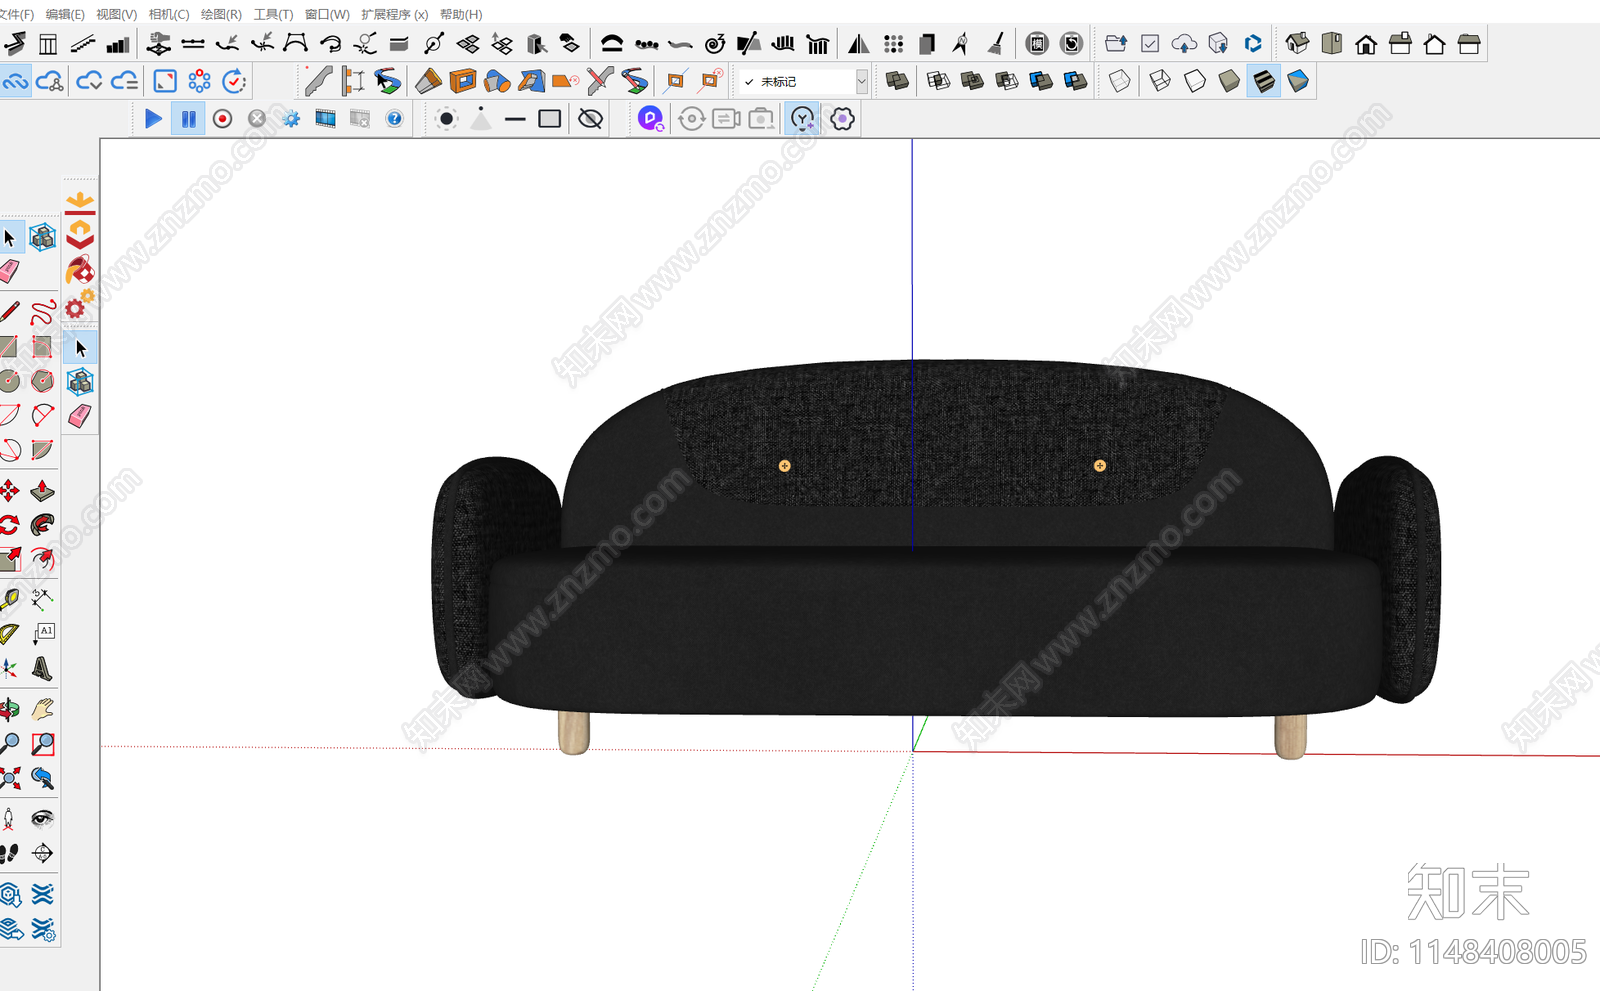Screen dimensions: 1600x991
Task: Click the mirror tool icon
Action: click(x=858, y=44)
